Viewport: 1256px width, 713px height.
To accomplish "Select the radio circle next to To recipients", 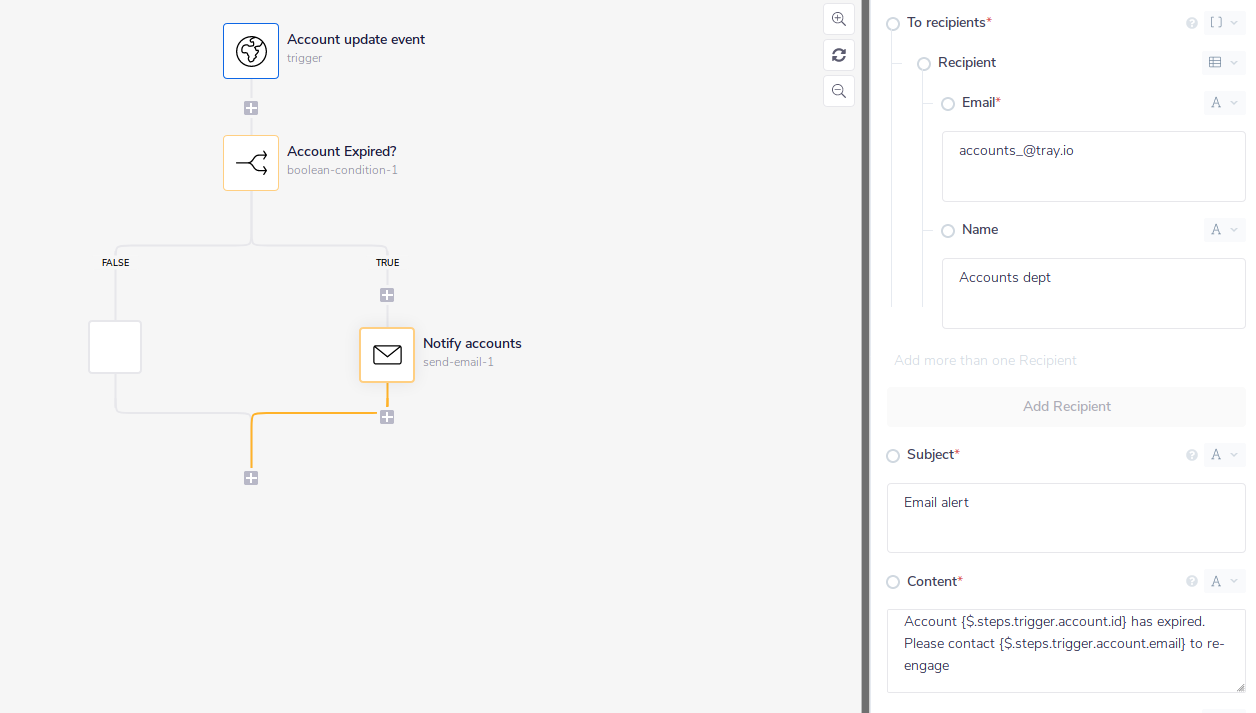I will (x=892, y=23).
